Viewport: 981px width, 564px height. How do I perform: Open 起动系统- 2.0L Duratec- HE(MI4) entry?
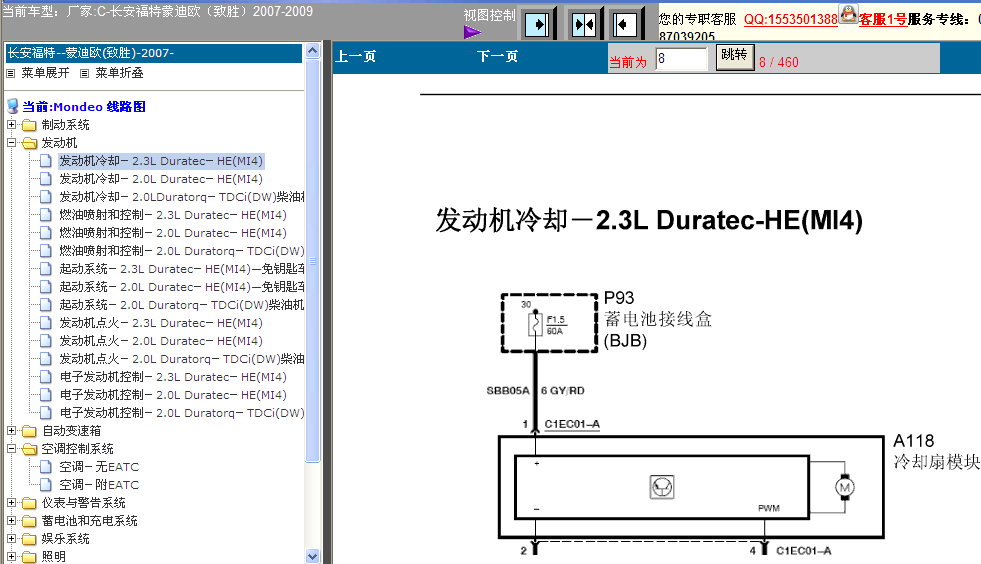click(x=181, y=287)
